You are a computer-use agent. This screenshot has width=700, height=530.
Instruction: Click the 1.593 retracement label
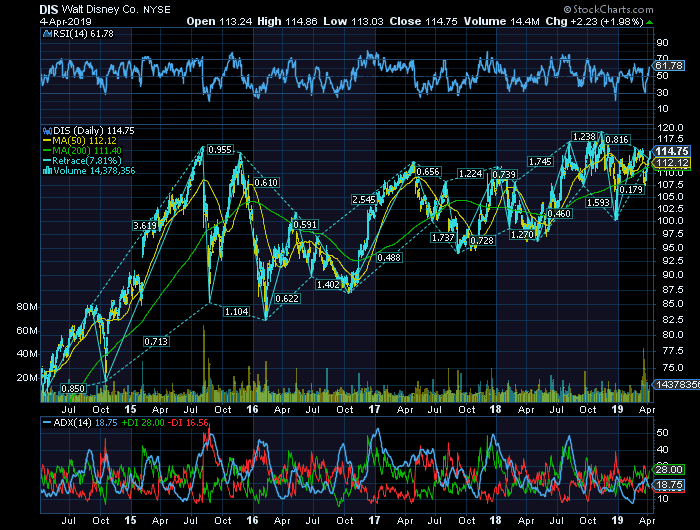[598, 202]
